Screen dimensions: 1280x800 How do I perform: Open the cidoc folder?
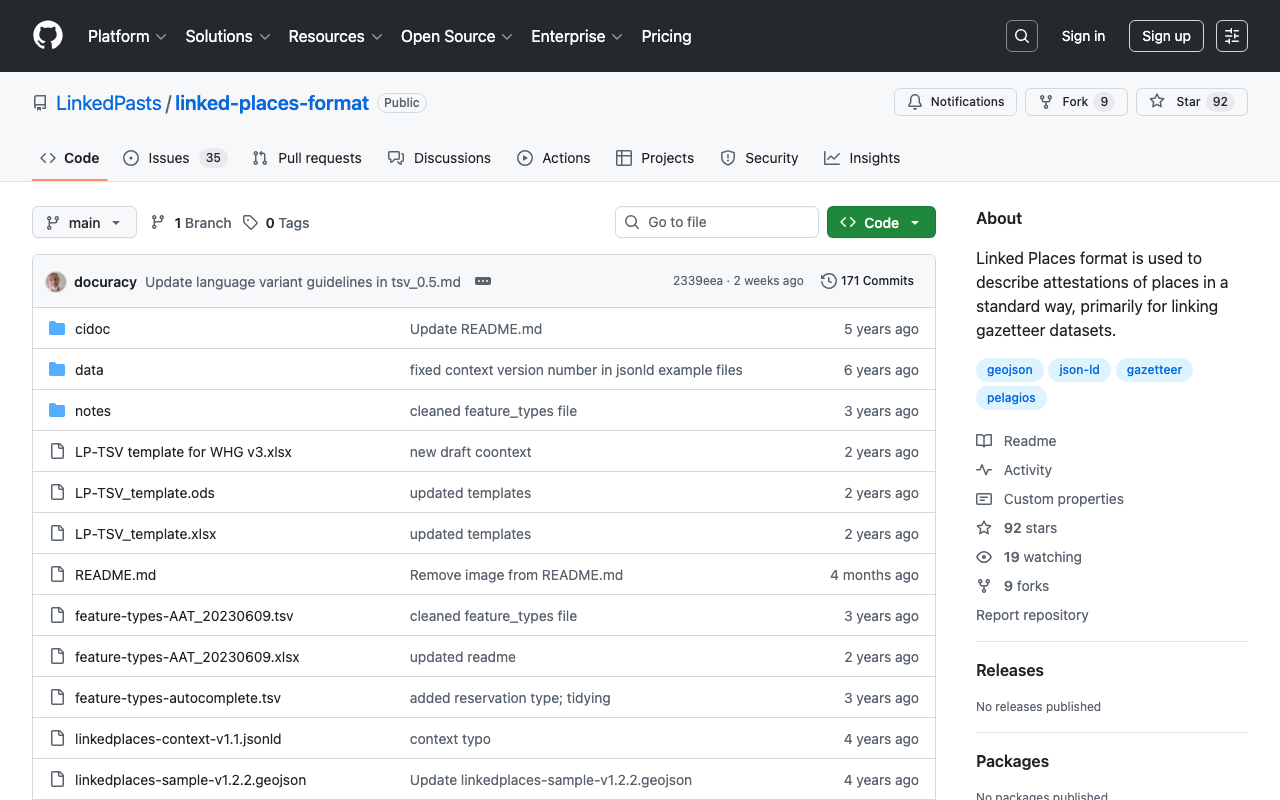point(92,329)
